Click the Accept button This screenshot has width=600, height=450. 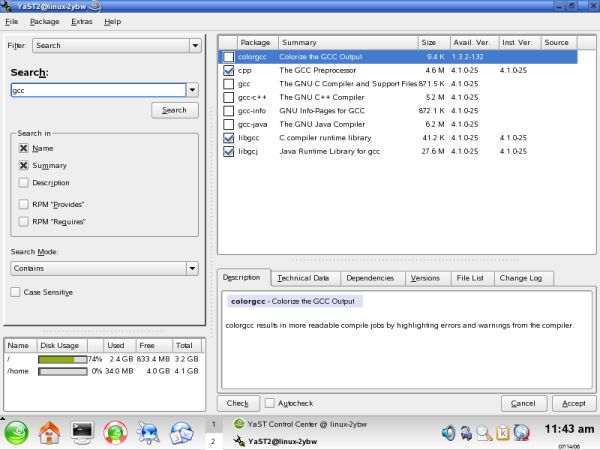tap(574, 403)
